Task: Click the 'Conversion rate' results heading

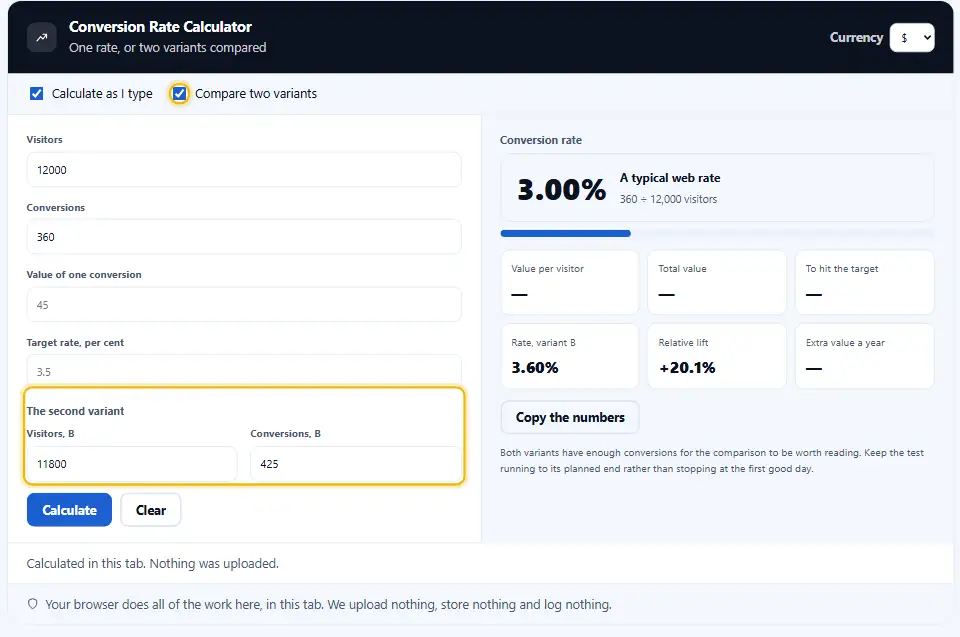Action: 541,140
